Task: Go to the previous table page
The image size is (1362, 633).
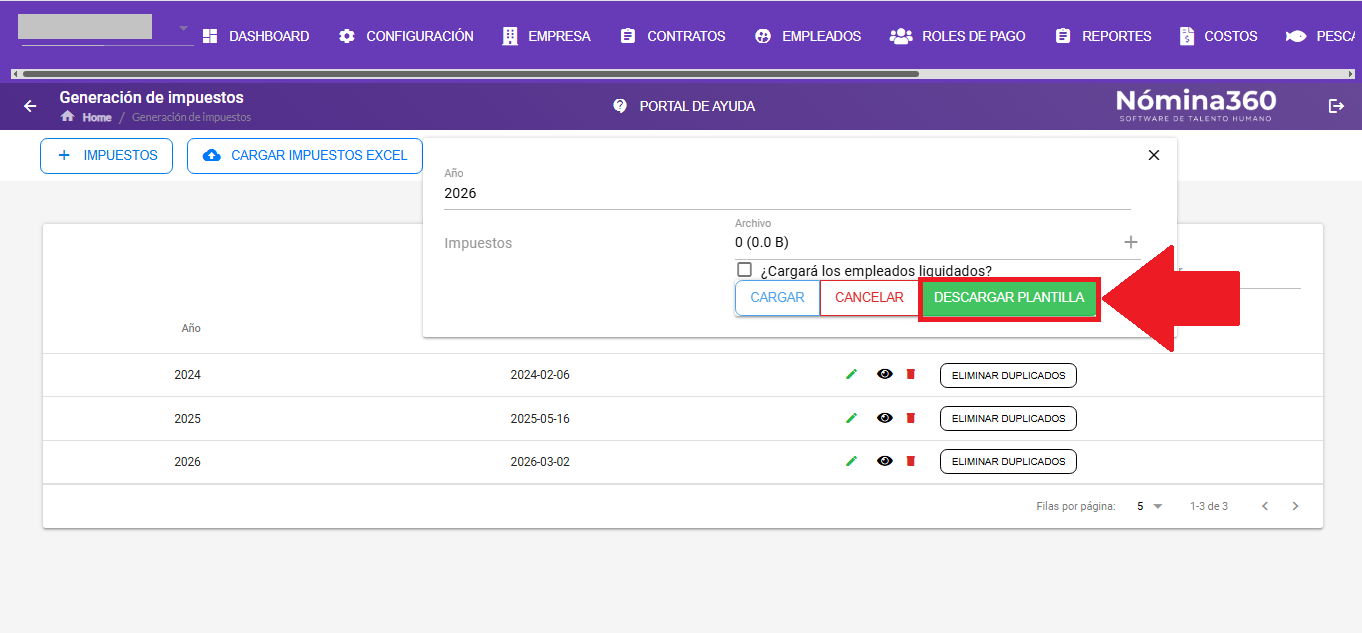Action: pyautogui.click(x=1265, y=506)
